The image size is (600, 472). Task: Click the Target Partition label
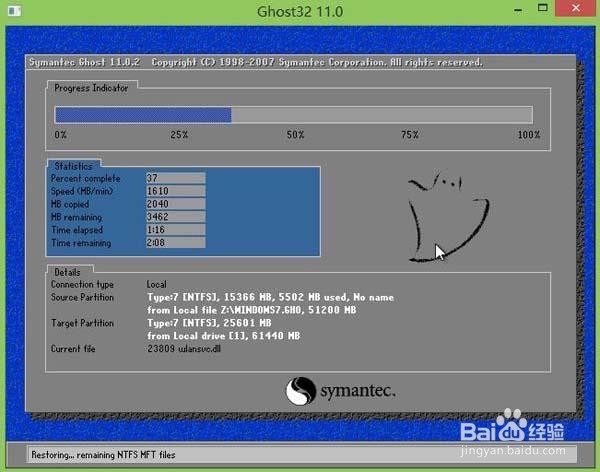pyautogui.click(x=82, y=323)
